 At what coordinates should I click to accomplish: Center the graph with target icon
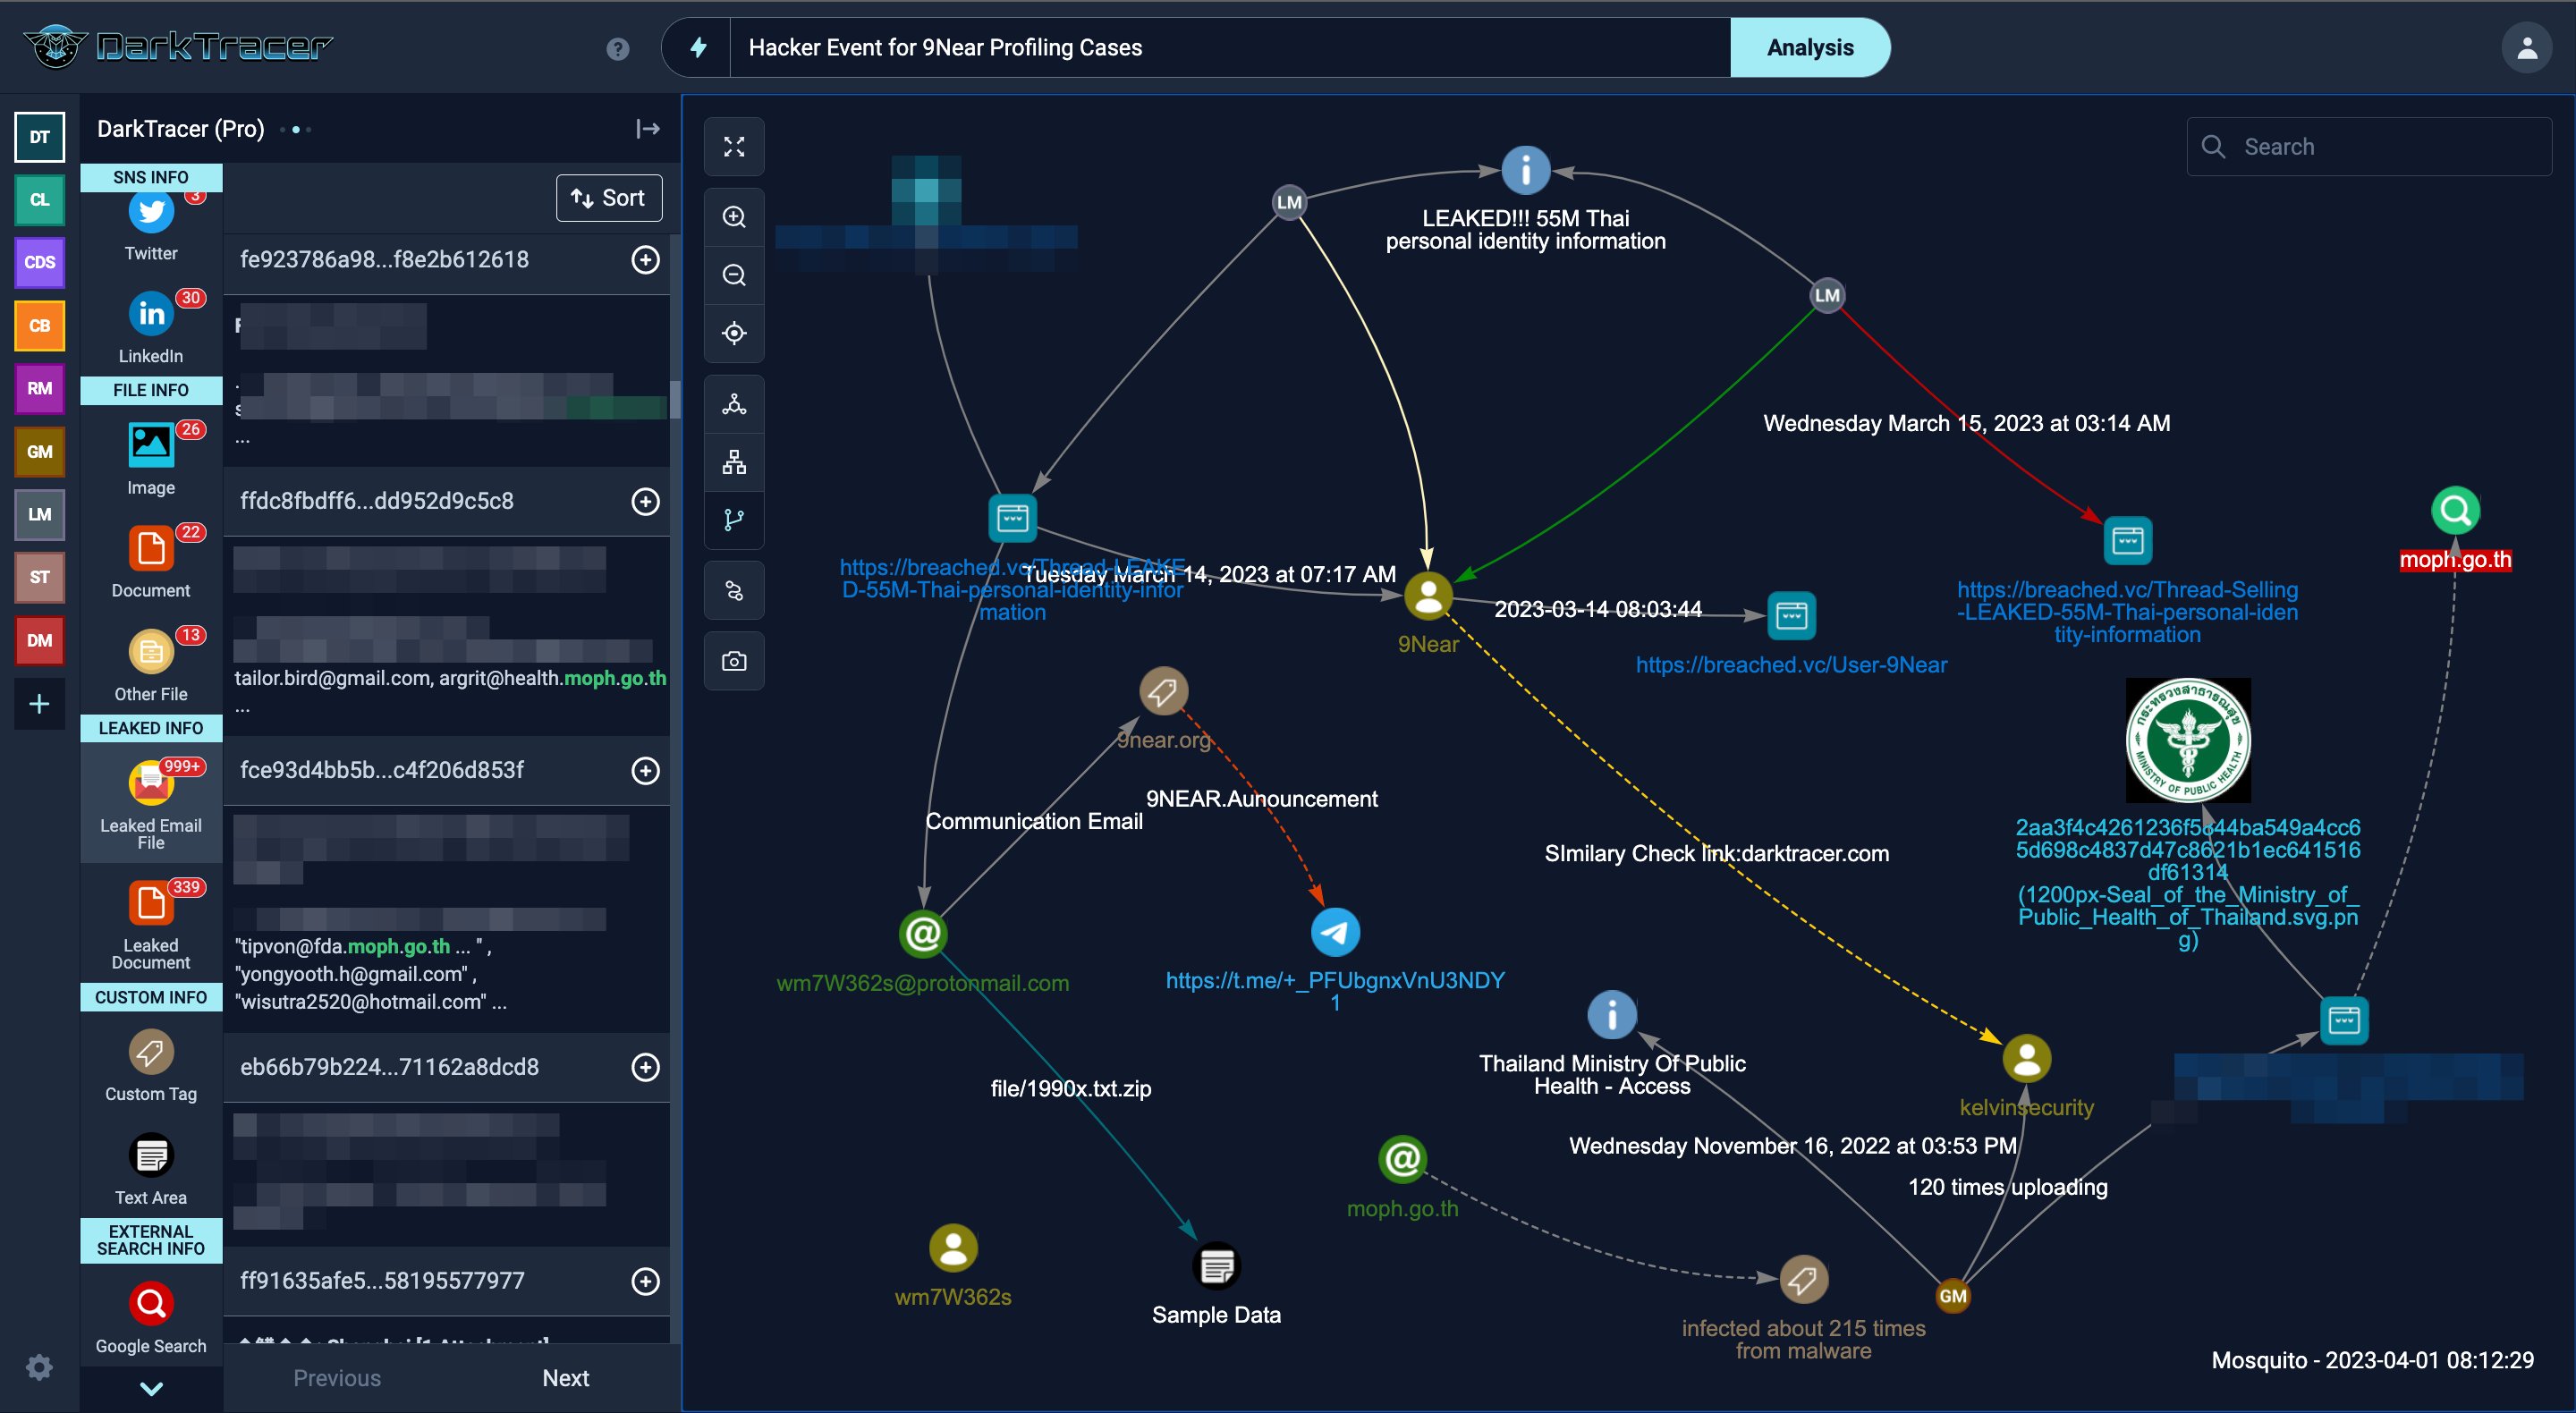click(734, 333)
